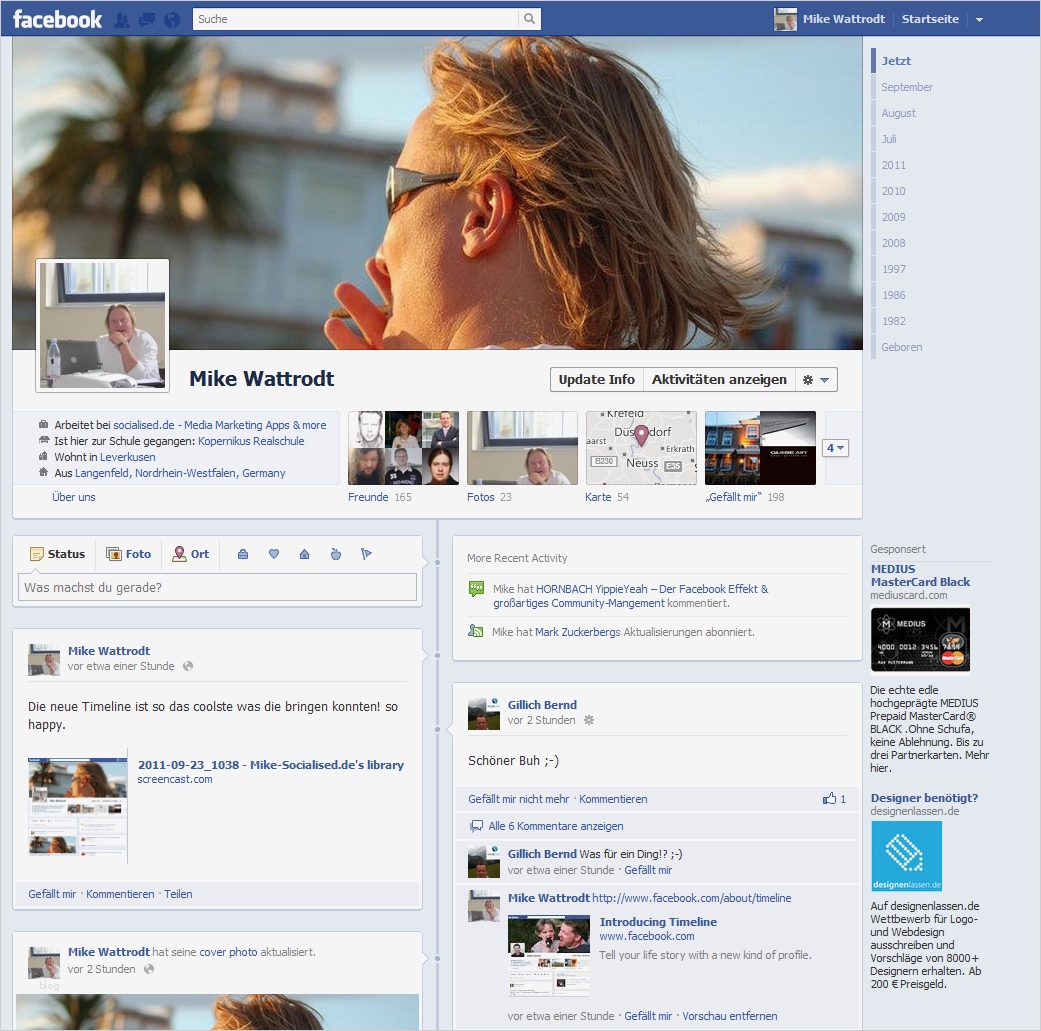Image resolution: width=1041 pixels, height=1031 pixels.
Task: Open the Karte map thumbnail
Action: pyautogui.click(x=641, y=448)
